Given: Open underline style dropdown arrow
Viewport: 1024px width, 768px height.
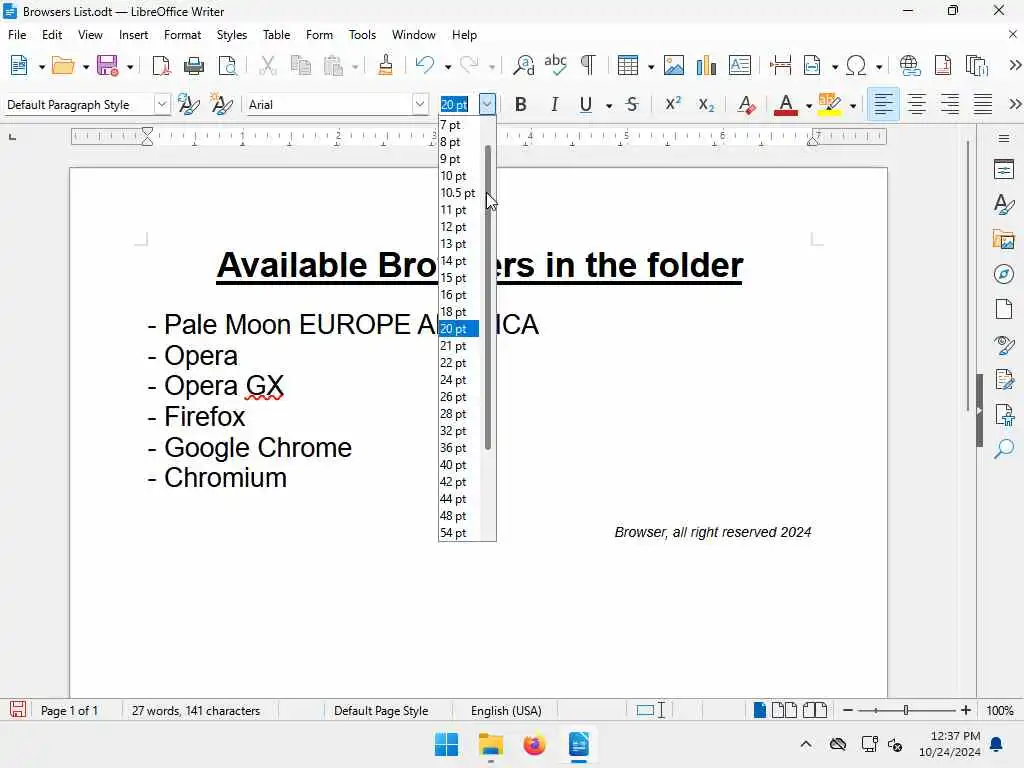Looking at the screenshot, I should pyautogui.click(x=609, y=106).
